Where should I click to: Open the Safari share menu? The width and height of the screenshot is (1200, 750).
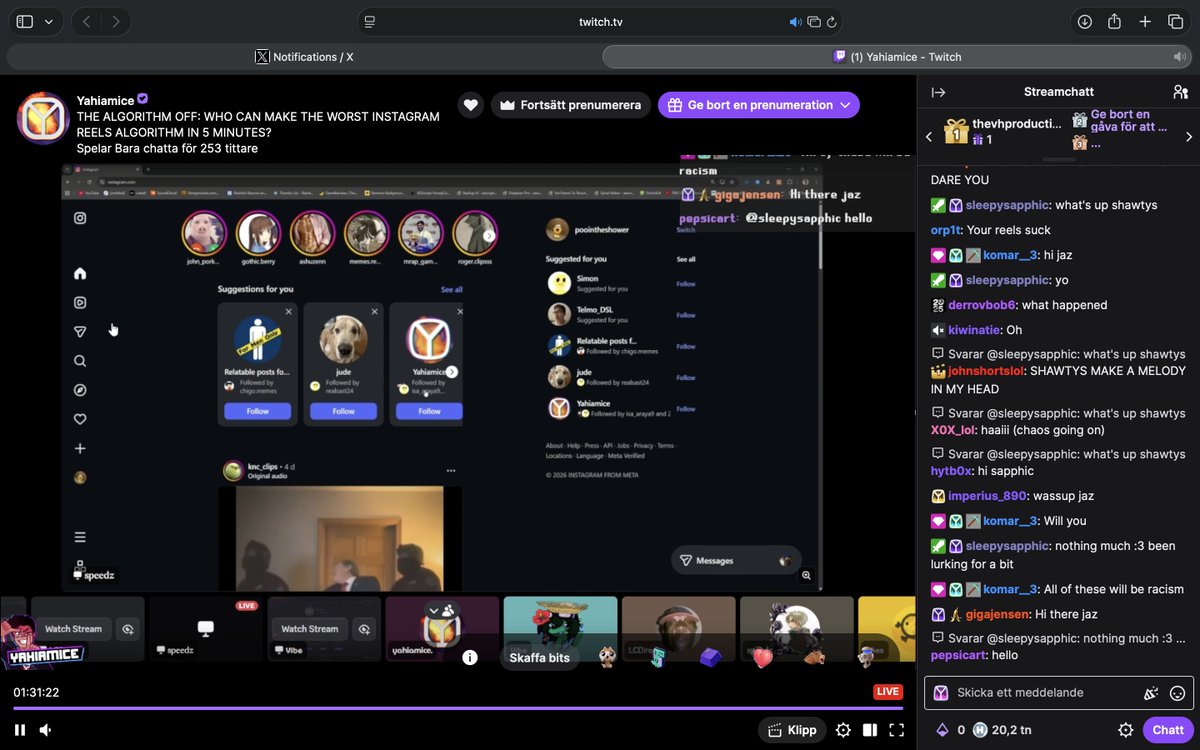[x=1115, y=21]
